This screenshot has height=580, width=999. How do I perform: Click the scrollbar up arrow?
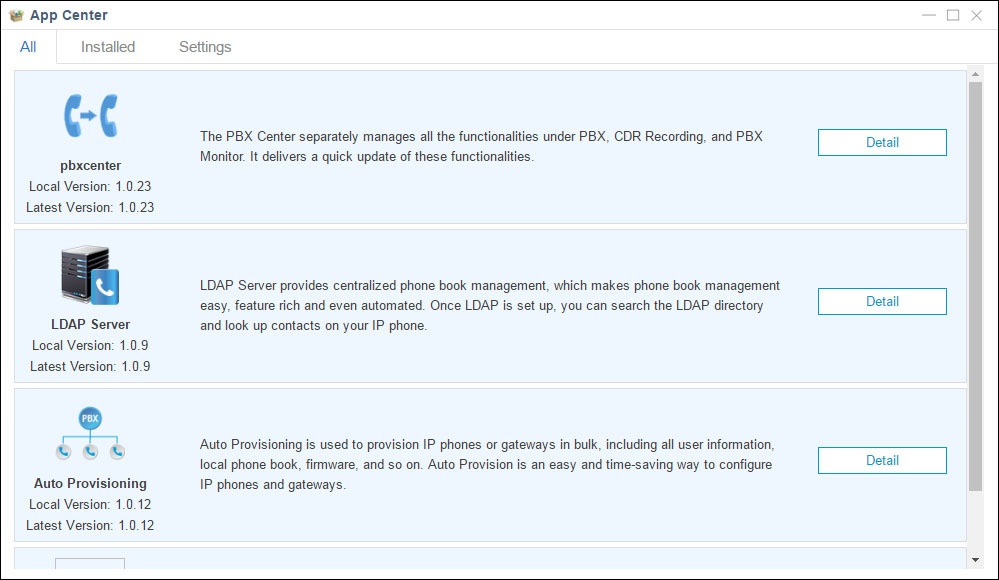click(976, 73)
